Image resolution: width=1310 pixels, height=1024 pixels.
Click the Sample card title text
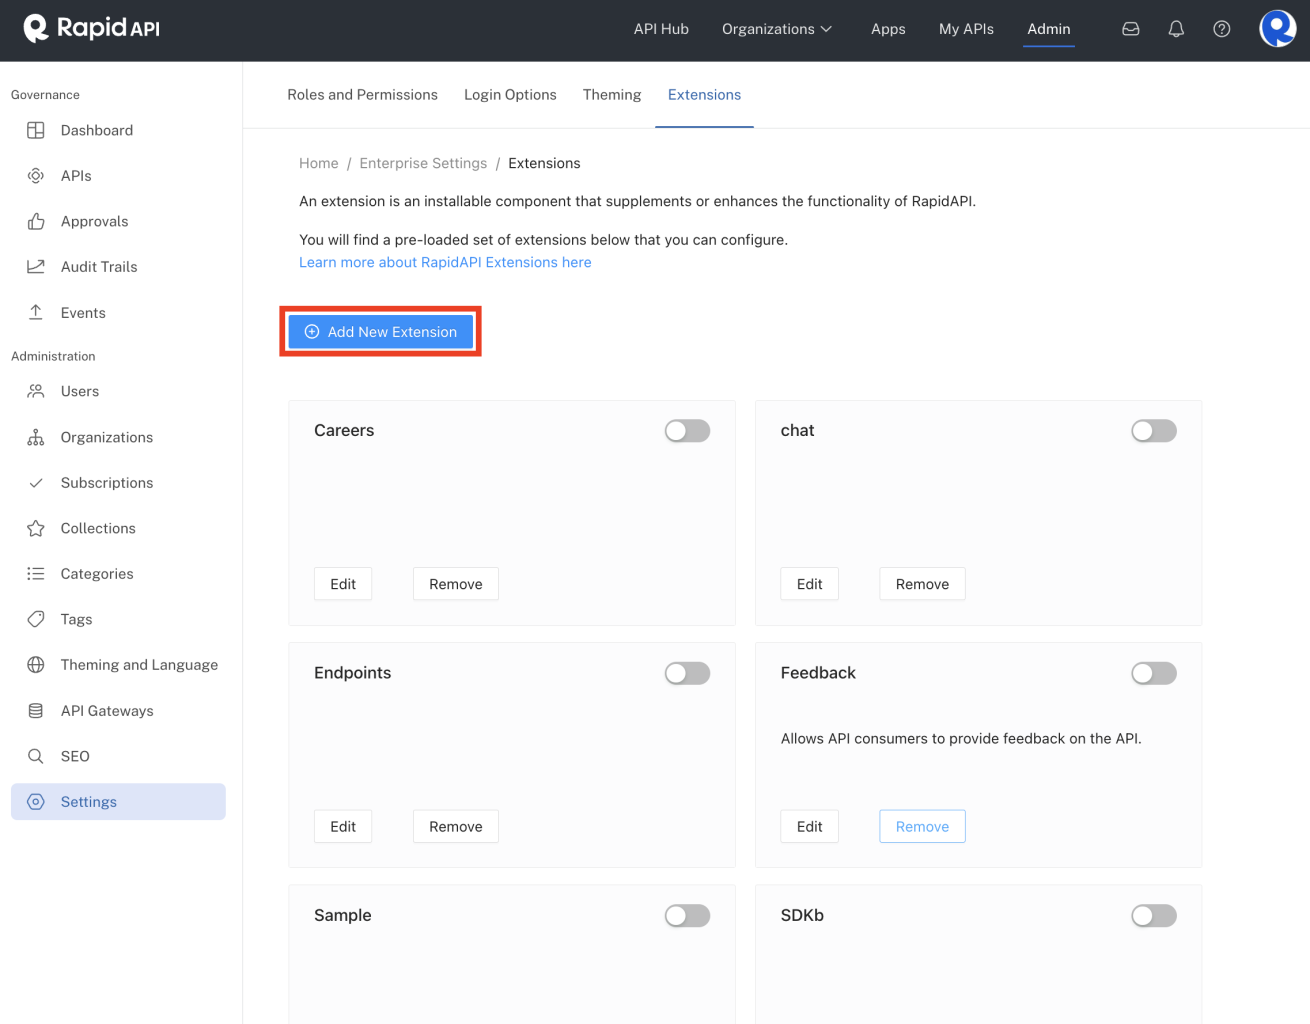click(343, 916)
